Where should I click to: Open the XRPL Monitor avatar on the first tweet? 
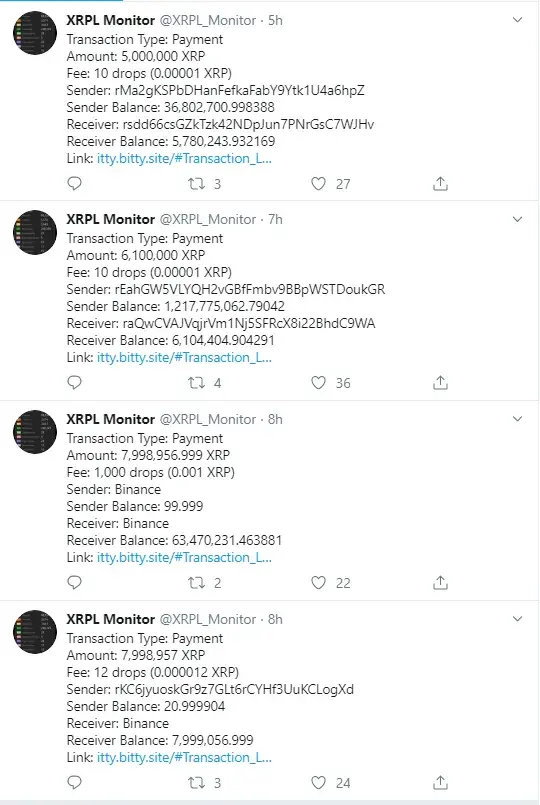(x=35, y=33)
